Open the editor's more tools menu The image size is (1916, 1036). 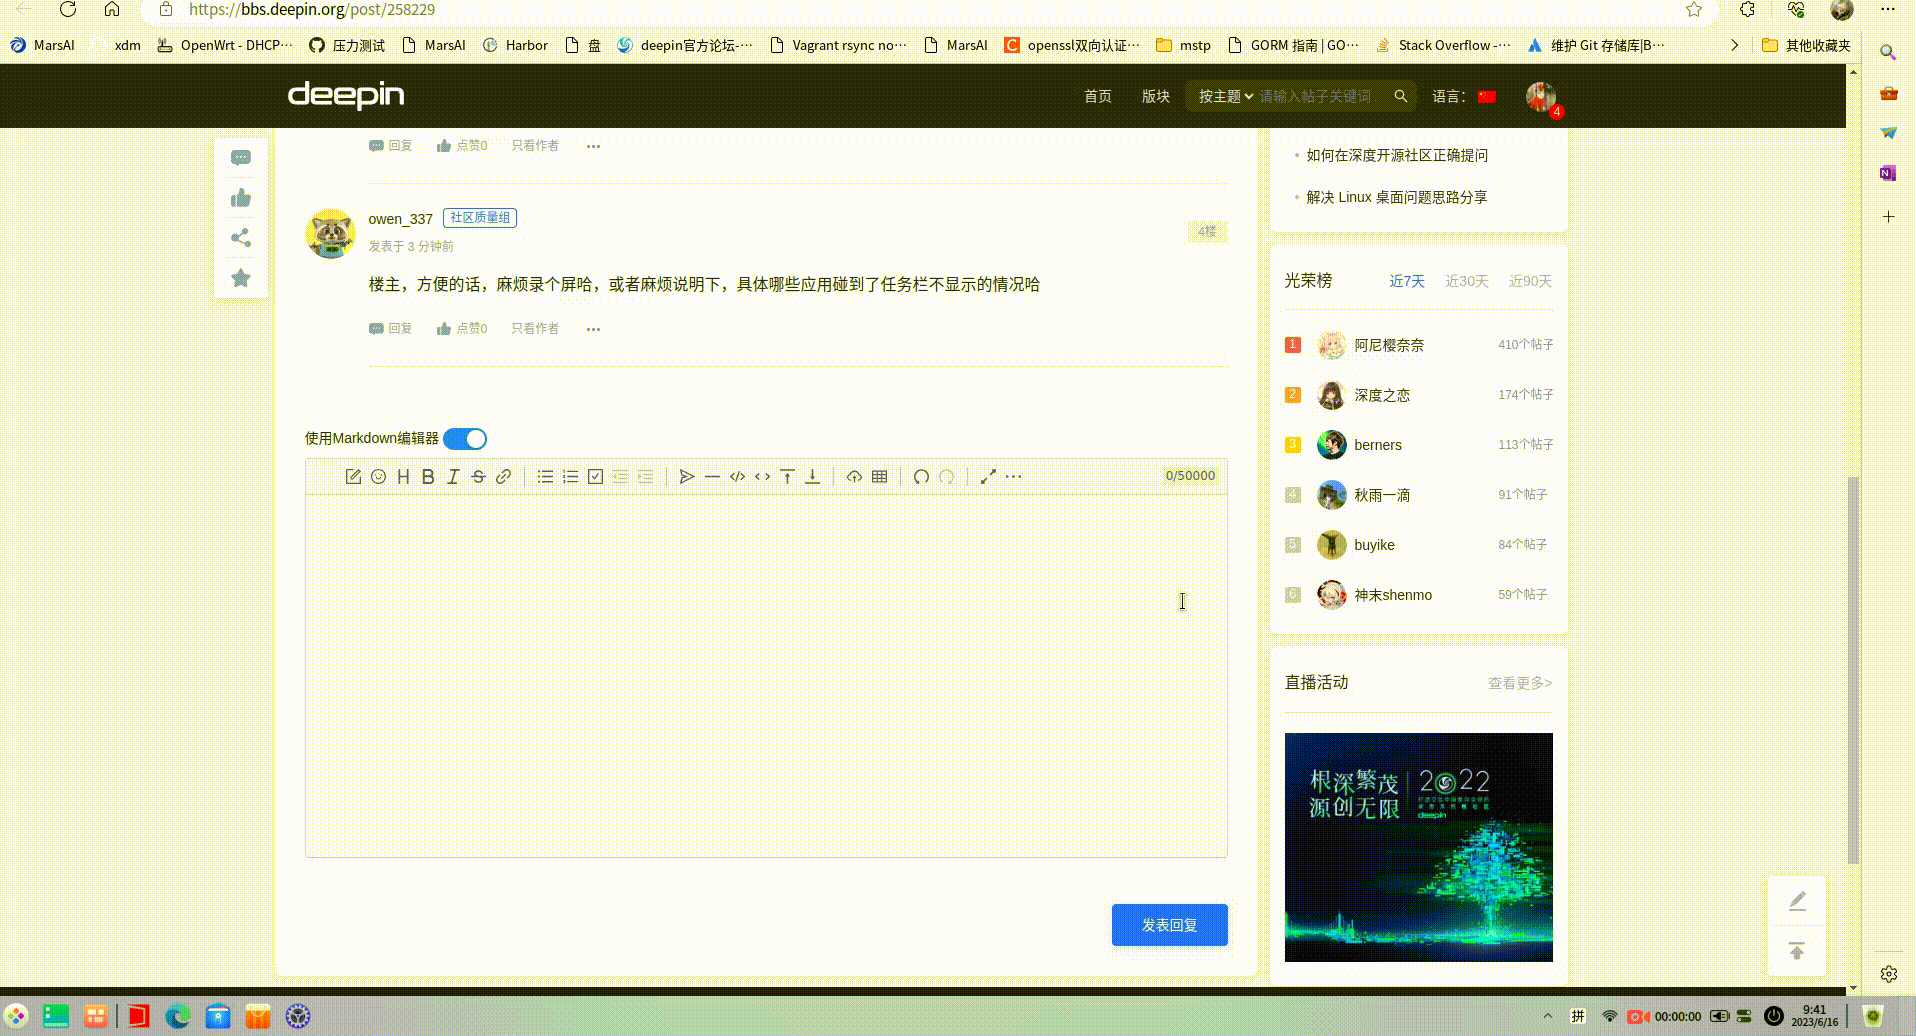click(x=1015, y=477)
